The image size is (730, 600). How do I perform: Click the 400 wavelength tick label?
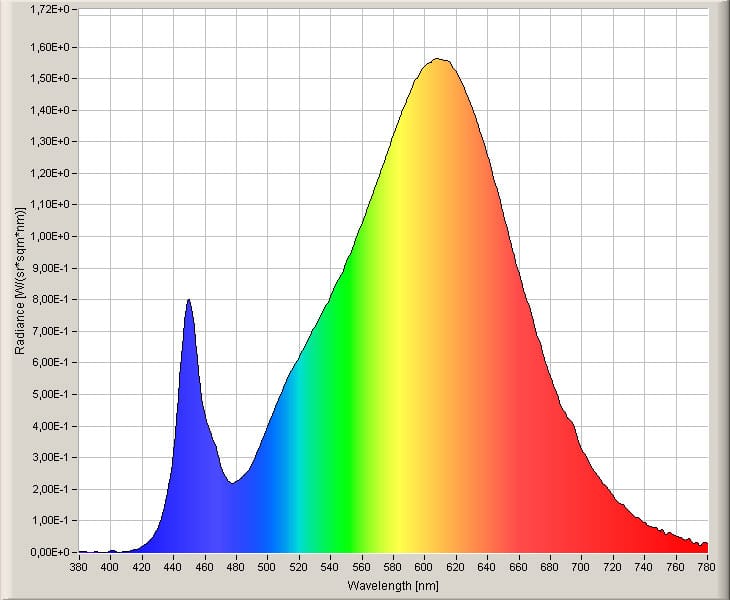coord(110,567)
